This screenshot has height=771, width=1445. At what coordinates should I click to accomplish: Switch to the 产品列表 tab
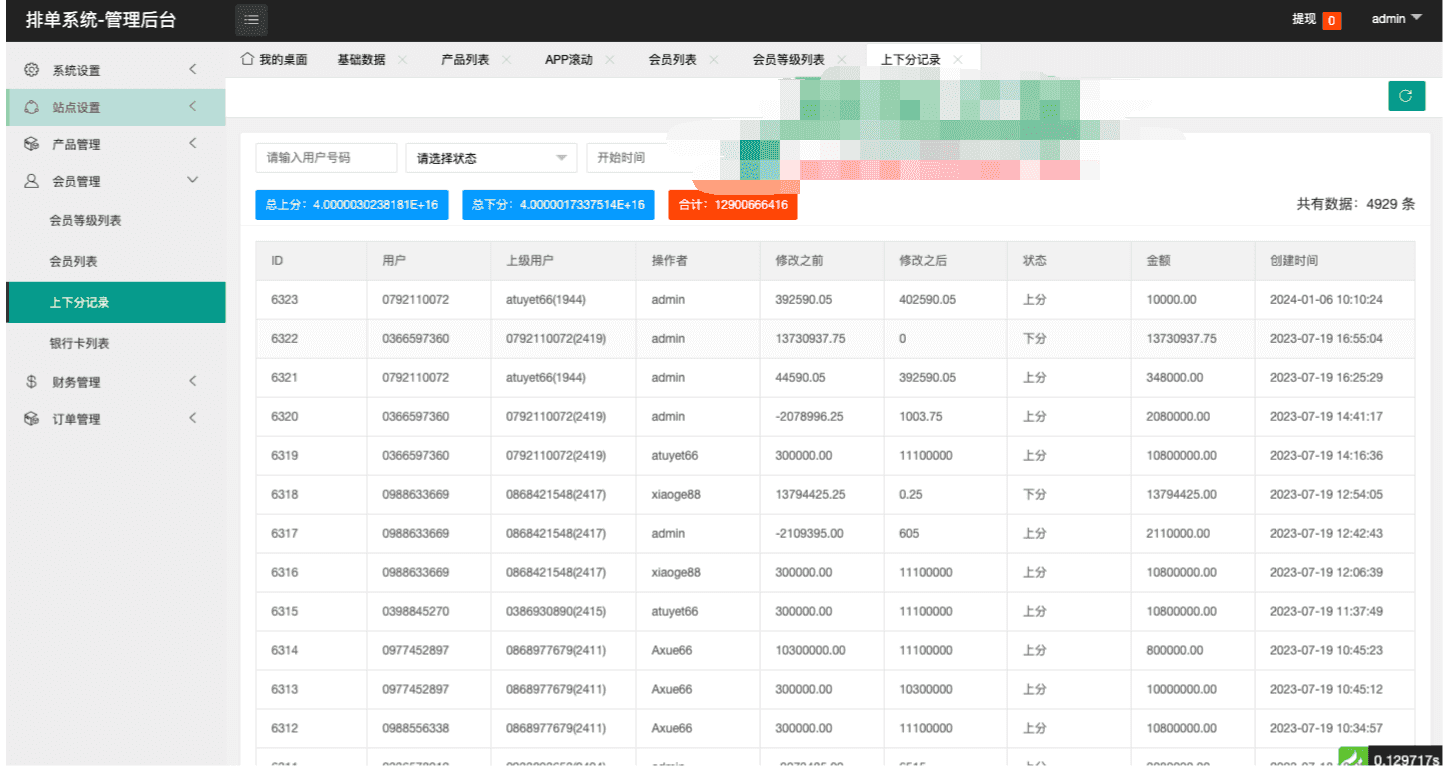point(465,60)
